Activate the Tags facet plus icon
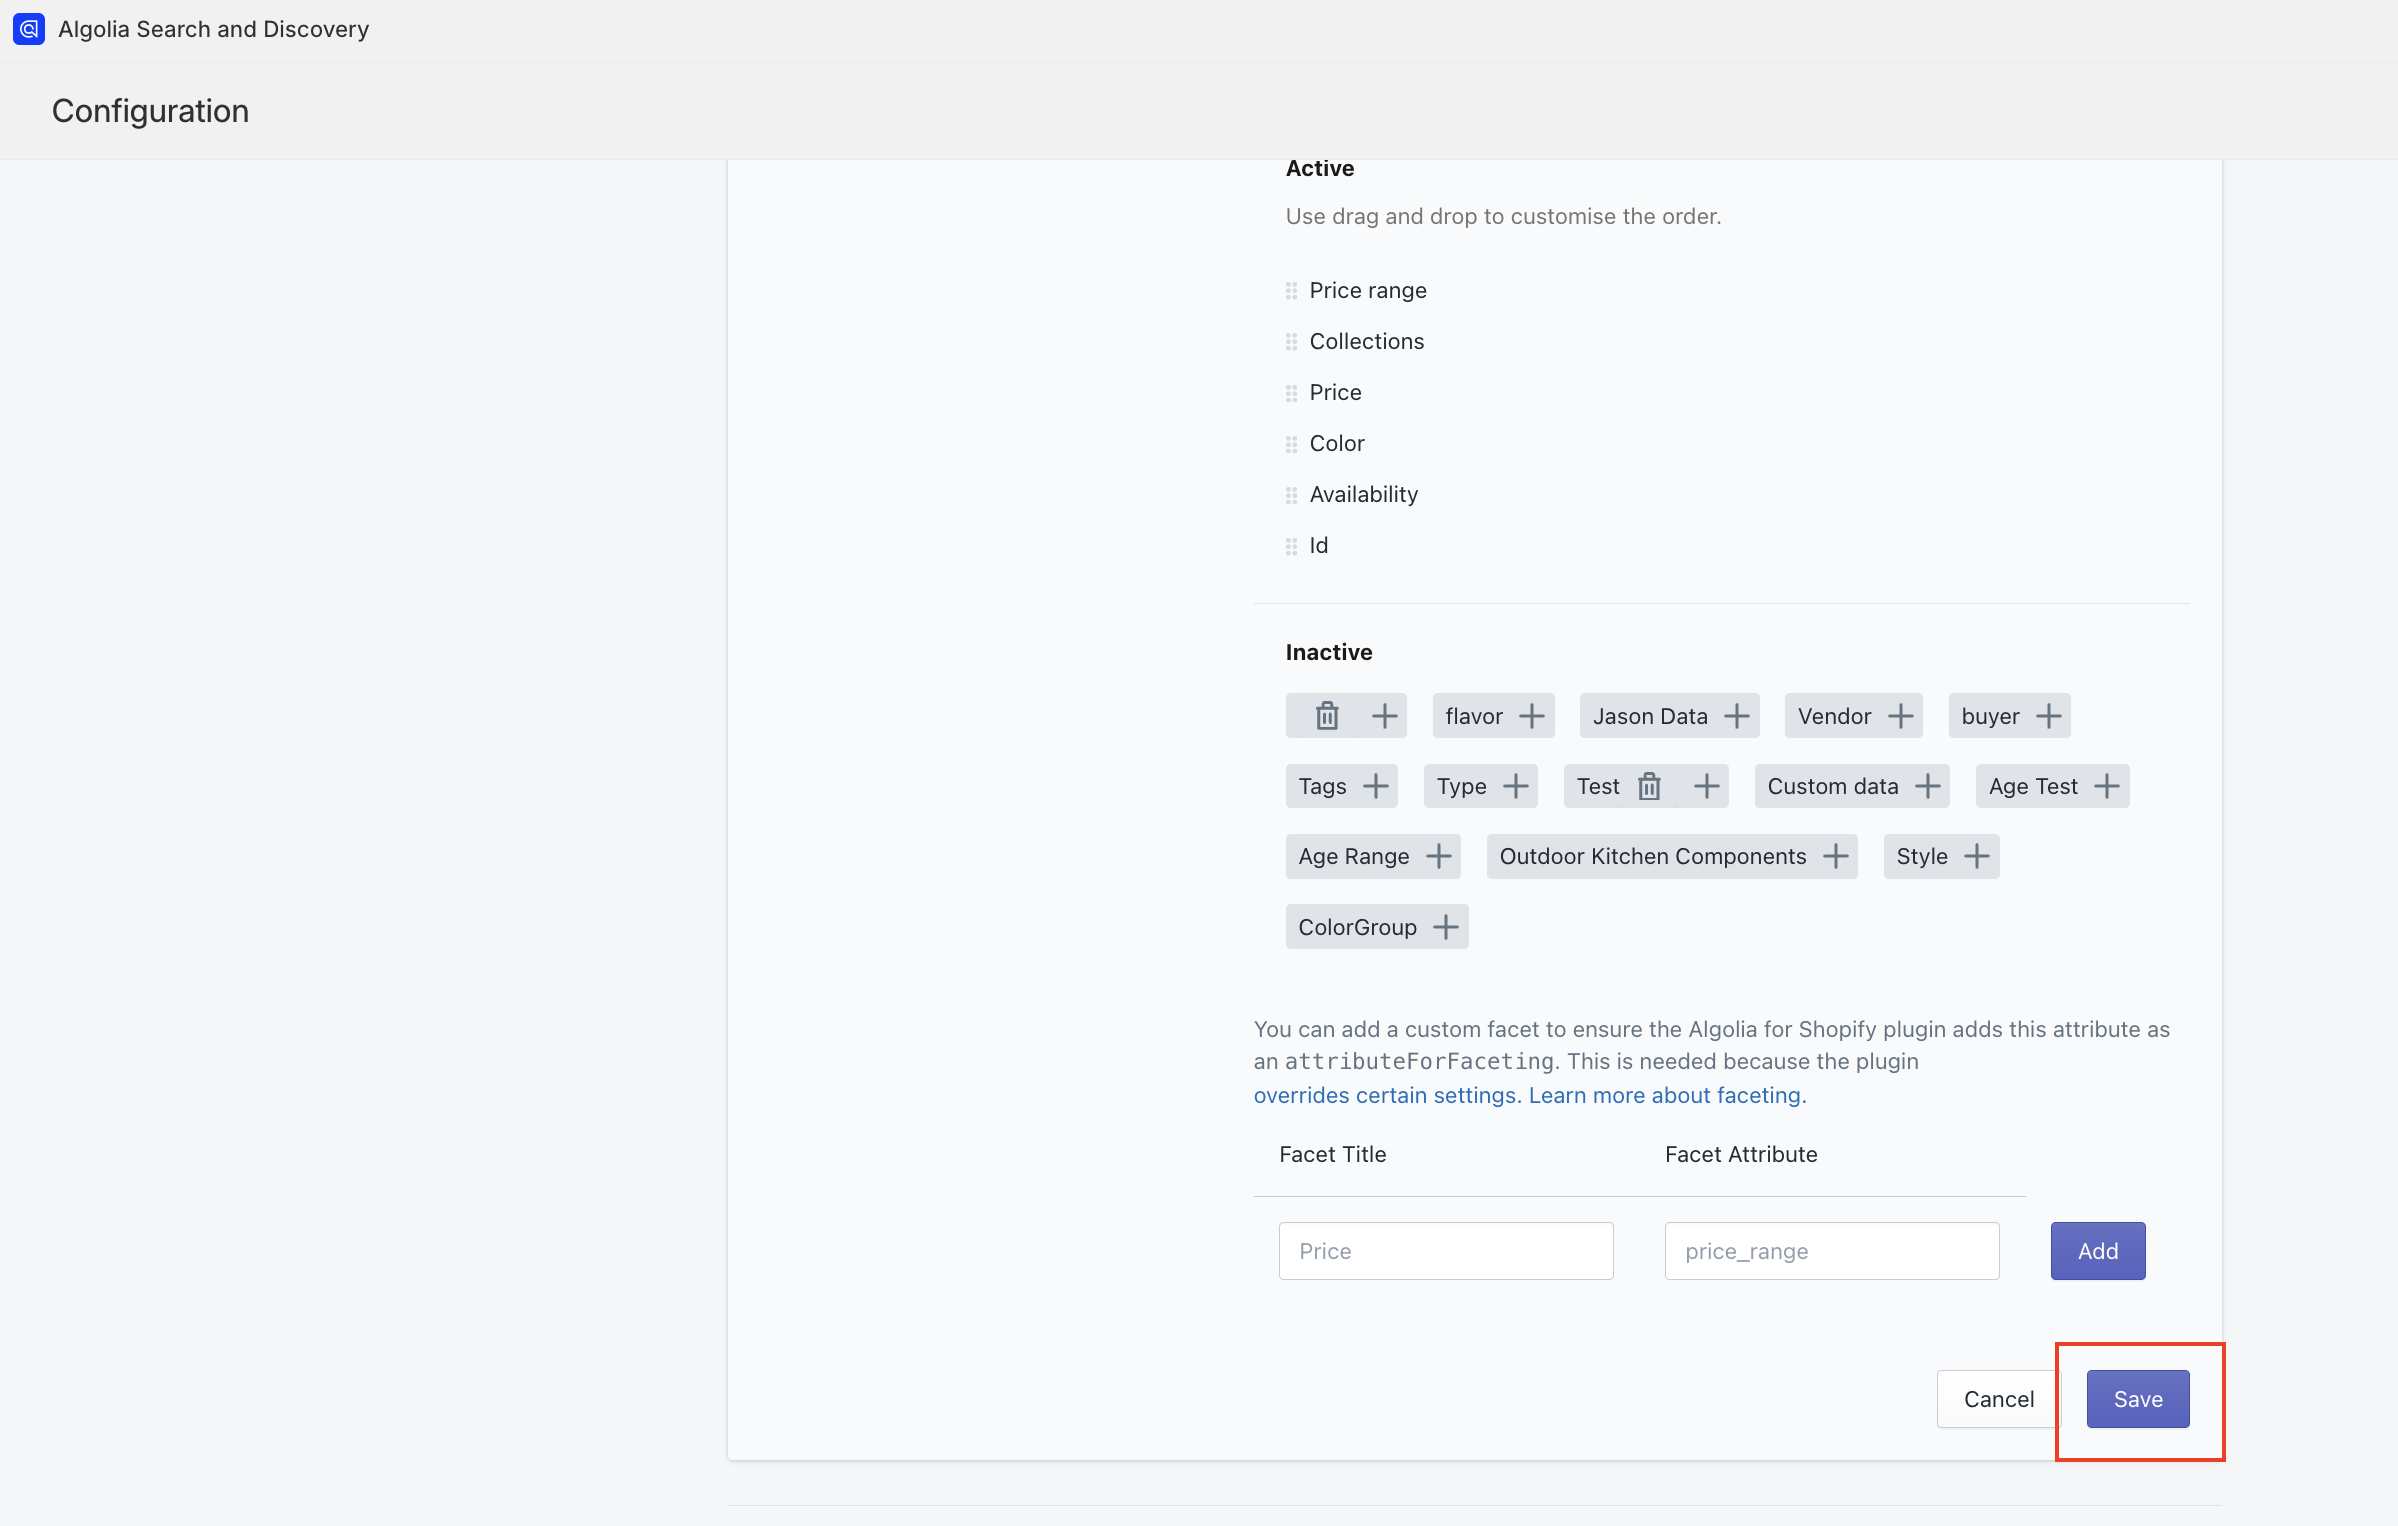The height and width of the screenshot is (1526, 2398). point(1376,786)
